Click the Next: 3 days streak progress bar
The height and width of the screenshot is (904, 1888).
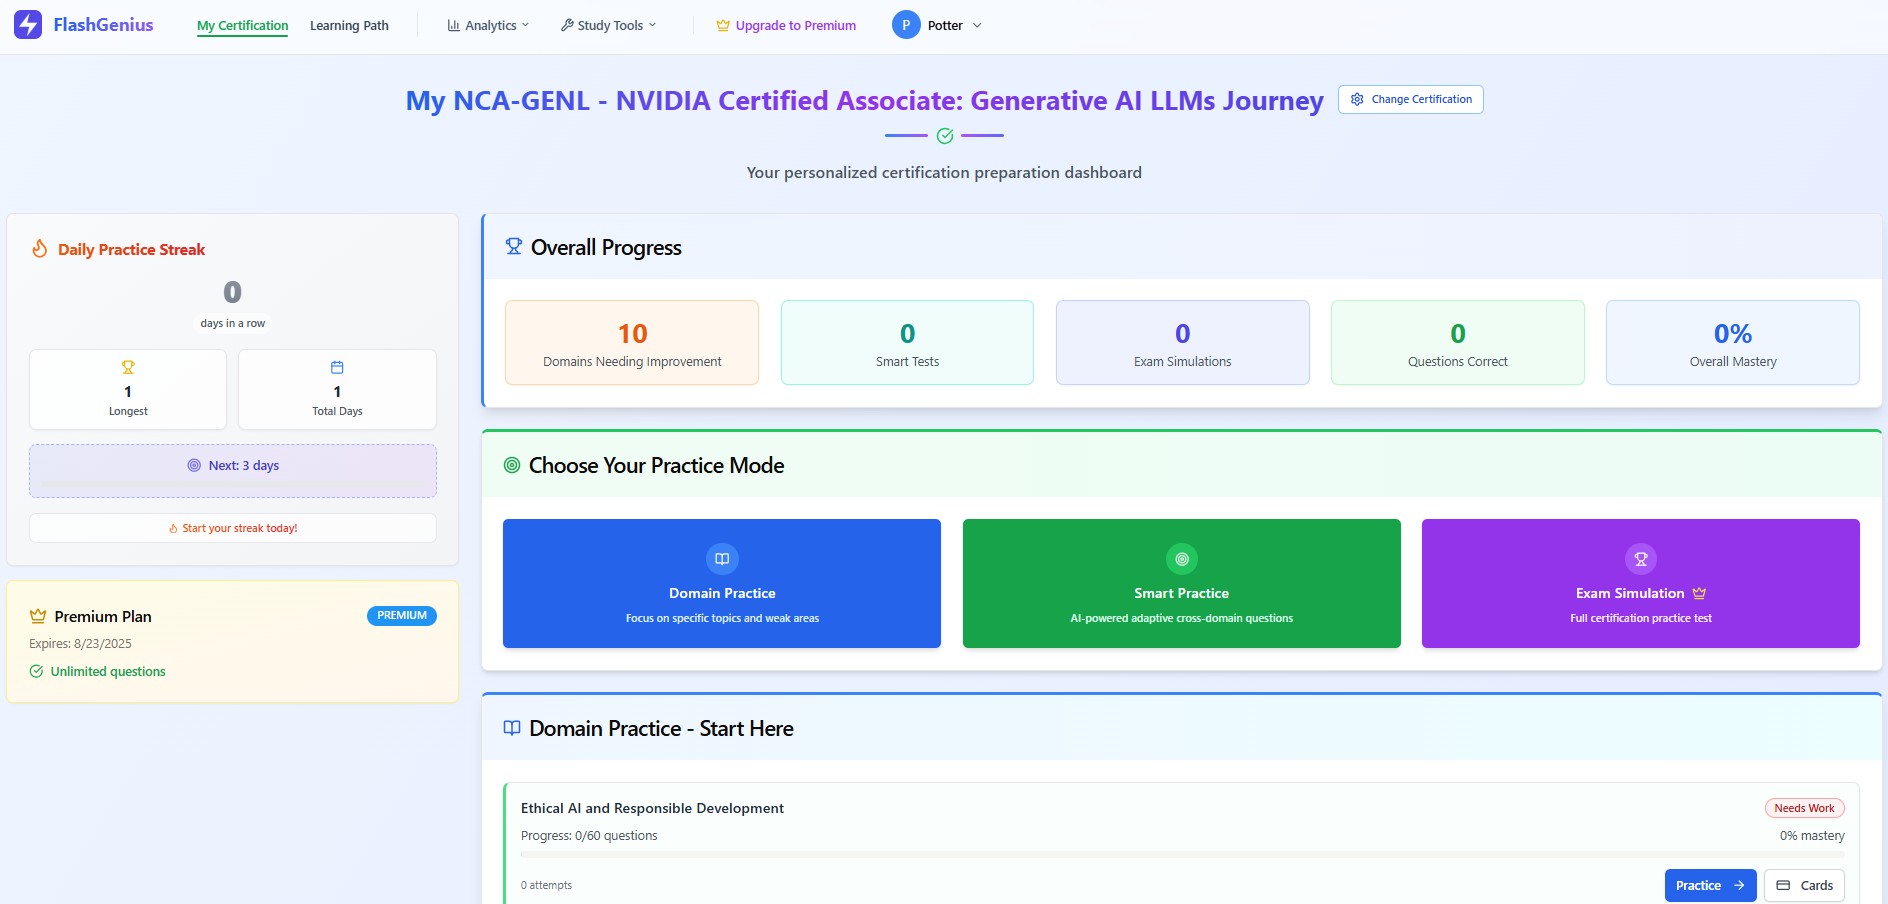tap(233, 484)
